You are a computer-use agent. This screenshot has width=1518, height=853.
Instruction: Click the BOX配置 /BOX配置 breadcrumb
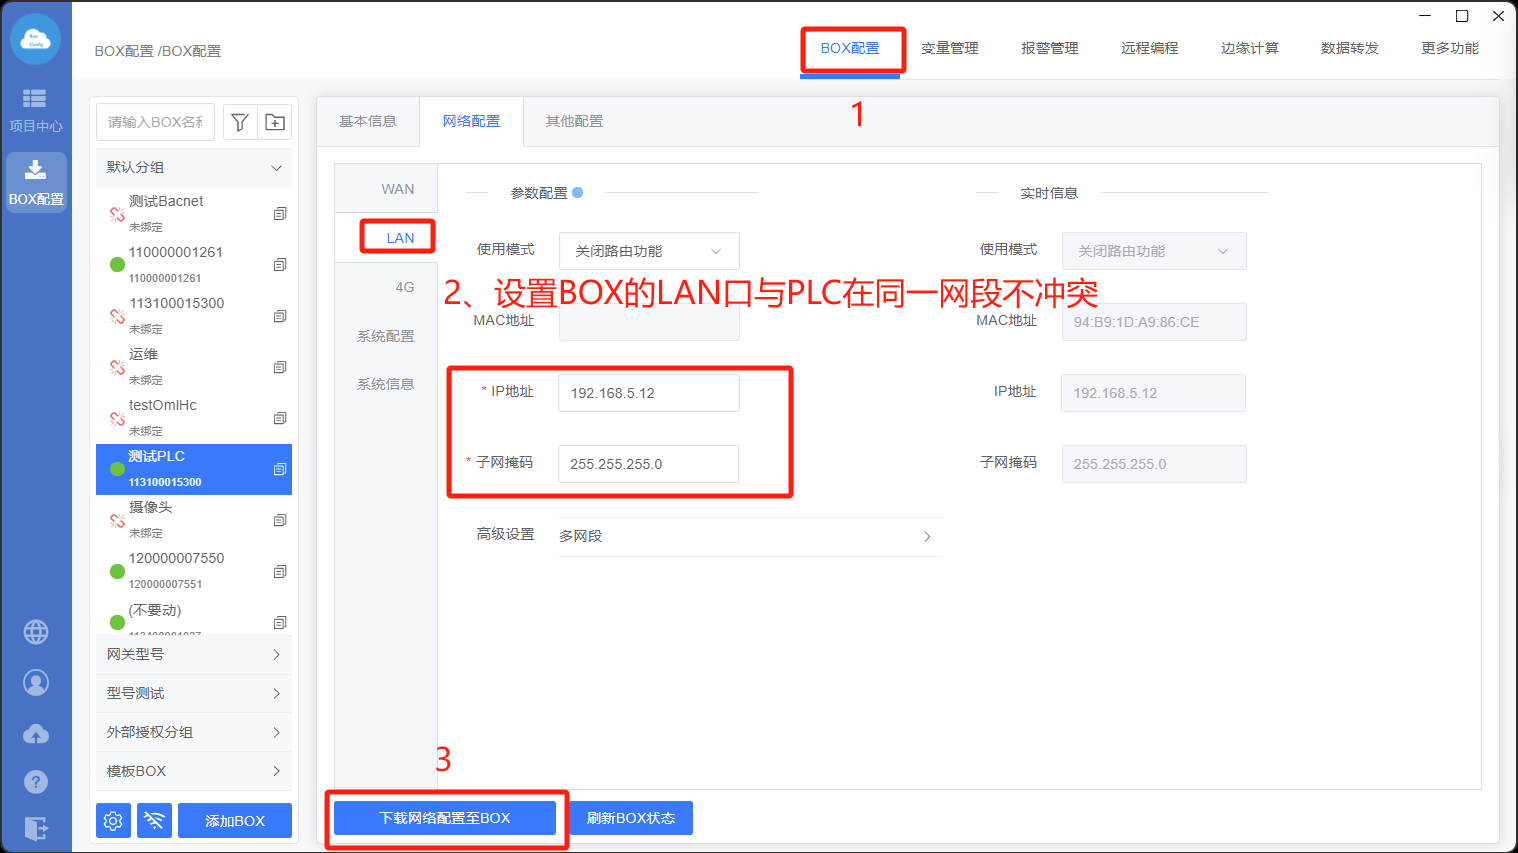coord(158,51)
